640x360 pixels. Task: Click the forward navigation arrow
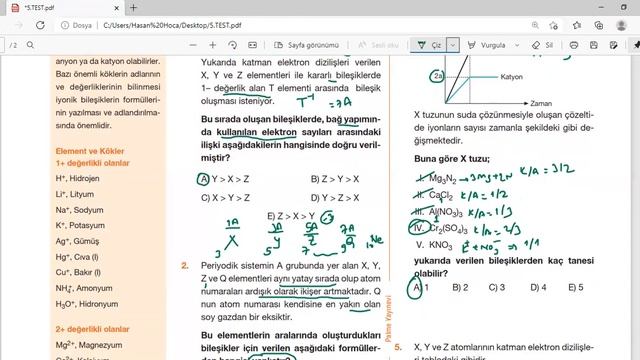click(x=19, y=25)
